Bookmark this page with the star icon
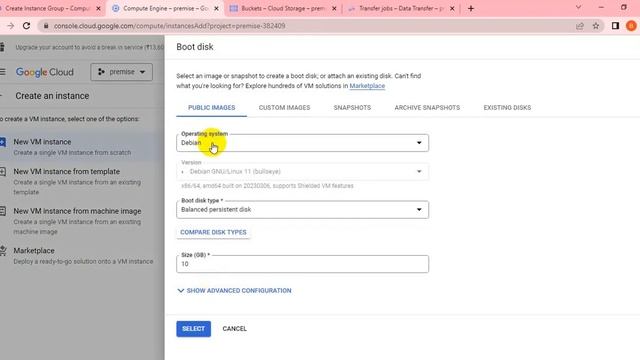Image resolution: width=640 pixels, height=360 pixels. tap(596, 26)
